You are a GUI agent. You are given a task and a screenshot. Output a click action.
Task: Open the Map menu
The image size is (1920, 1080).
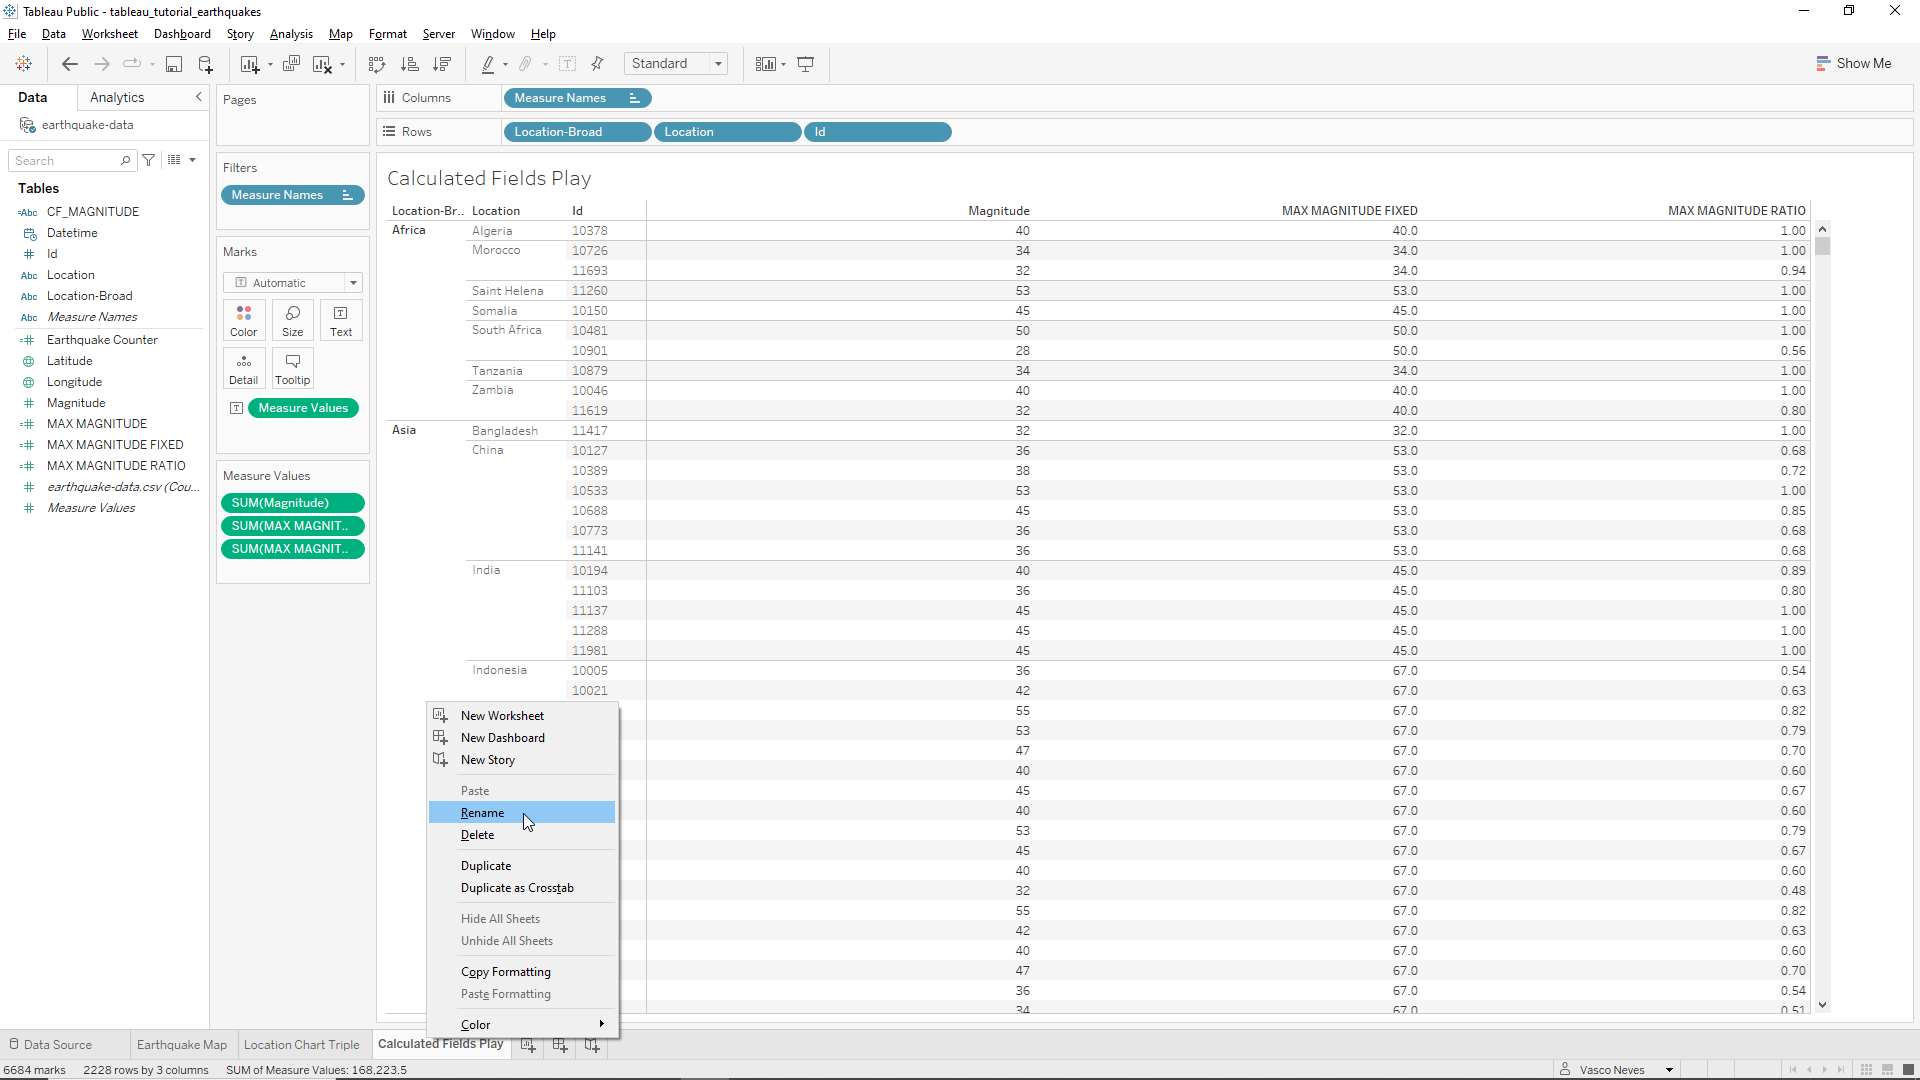341,34
